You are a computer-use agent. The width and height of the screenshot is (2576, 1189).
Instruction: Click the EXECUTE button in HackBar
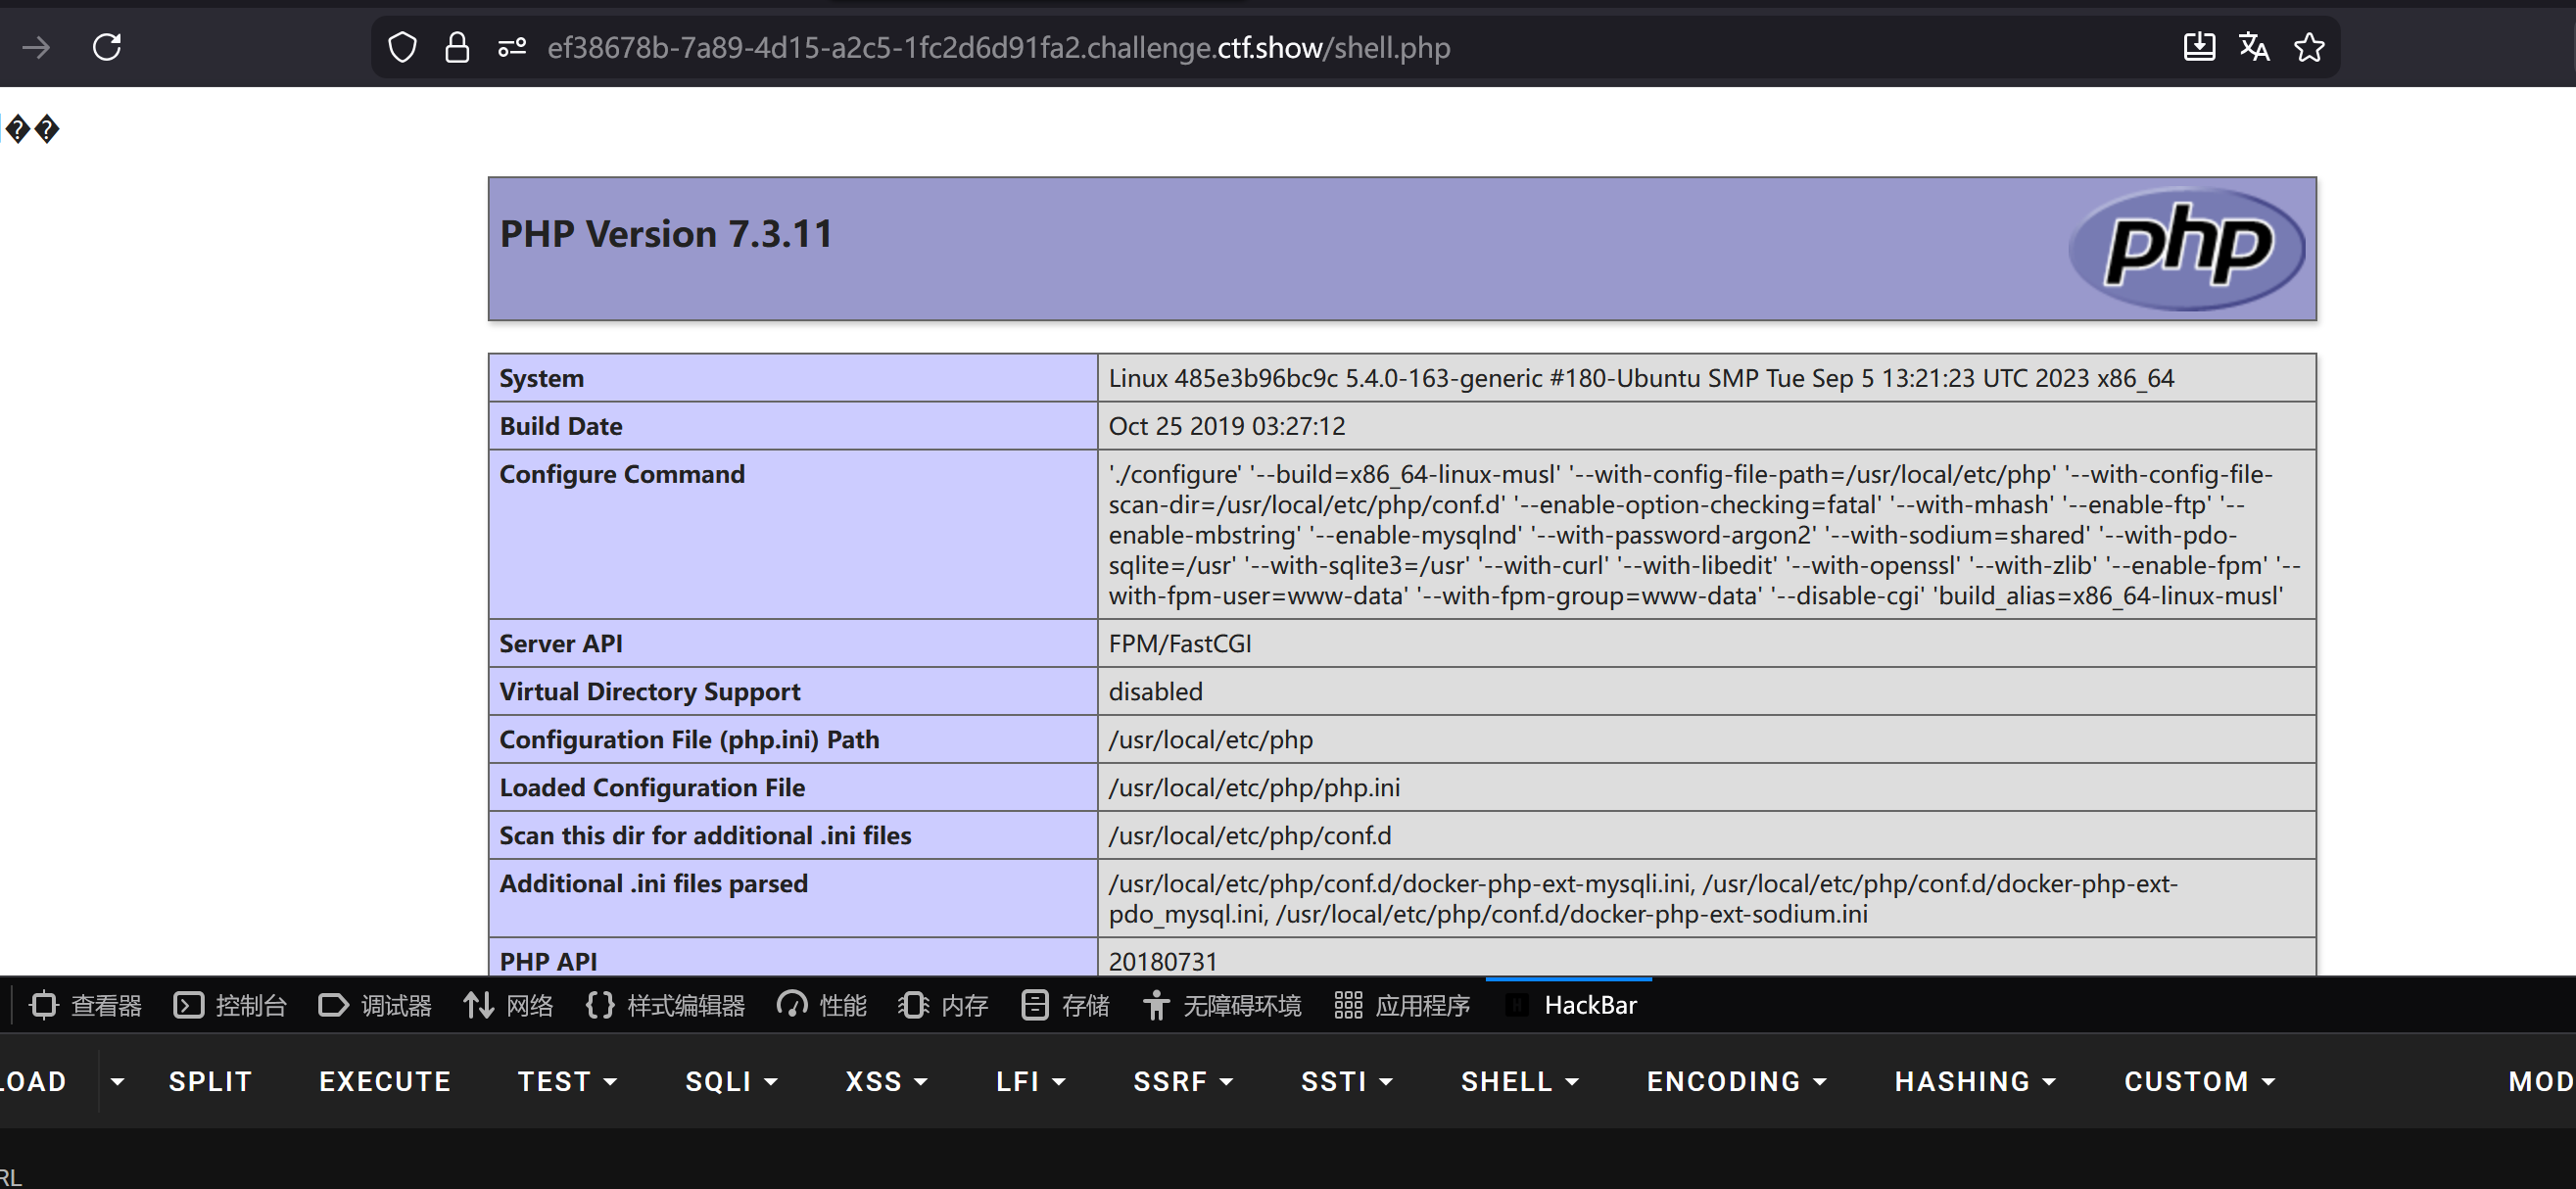(x=385, y=1081)
